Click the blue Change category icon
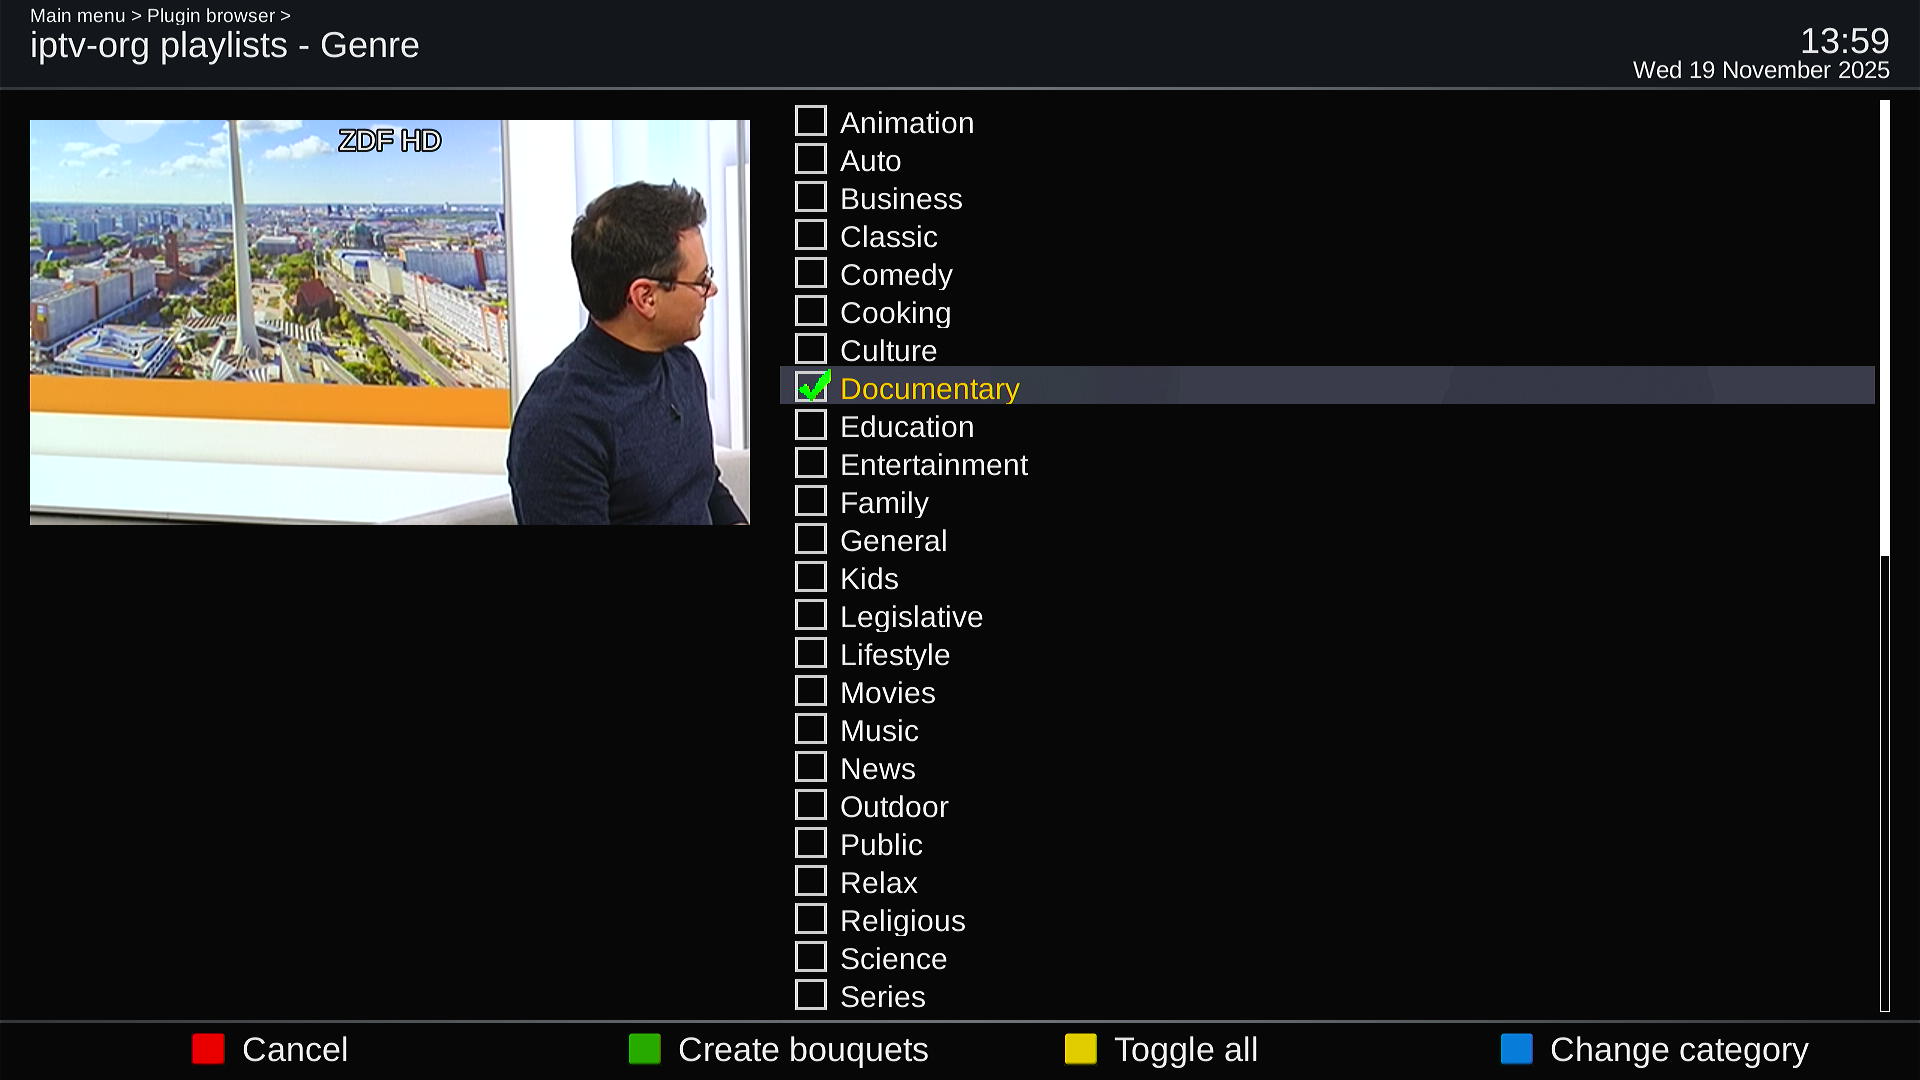Screen dimensions: 1920x1080 [x=1517, y=1049]
